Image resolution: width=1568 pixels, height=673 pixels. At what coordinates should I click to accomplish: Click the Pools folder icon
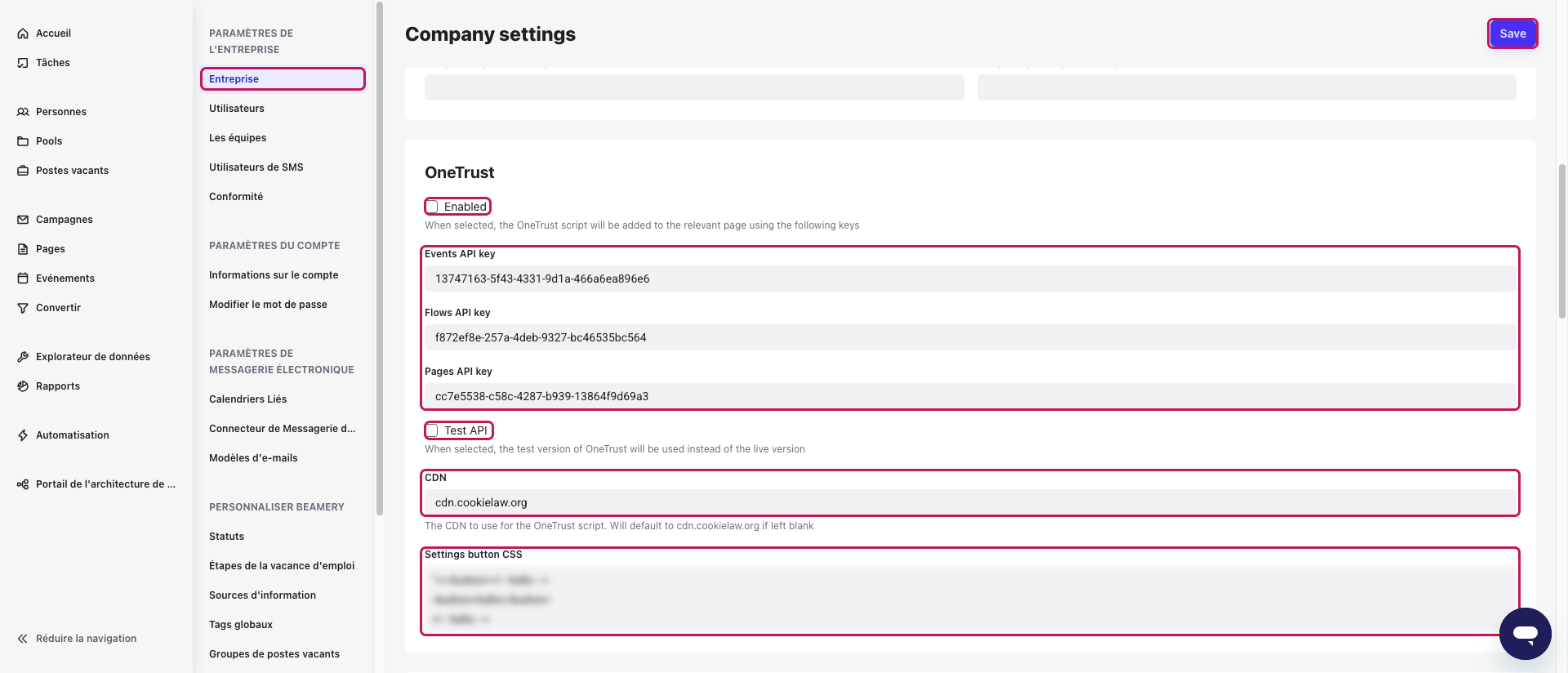23,141
